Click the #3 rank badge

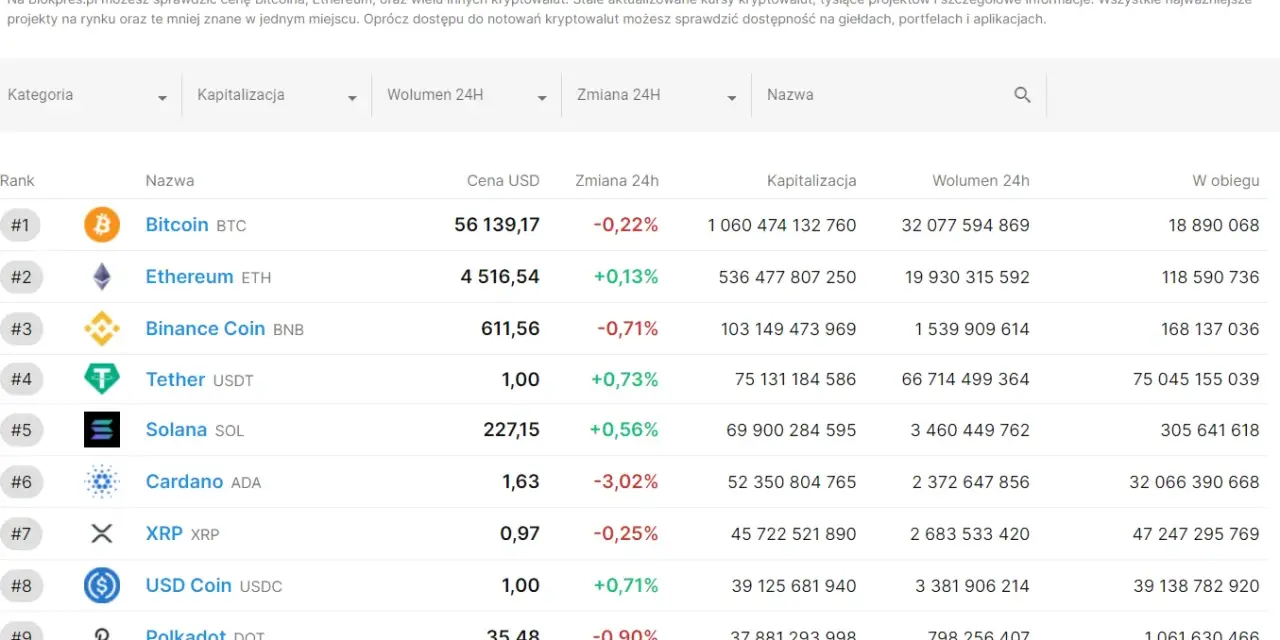coord(21,328)
